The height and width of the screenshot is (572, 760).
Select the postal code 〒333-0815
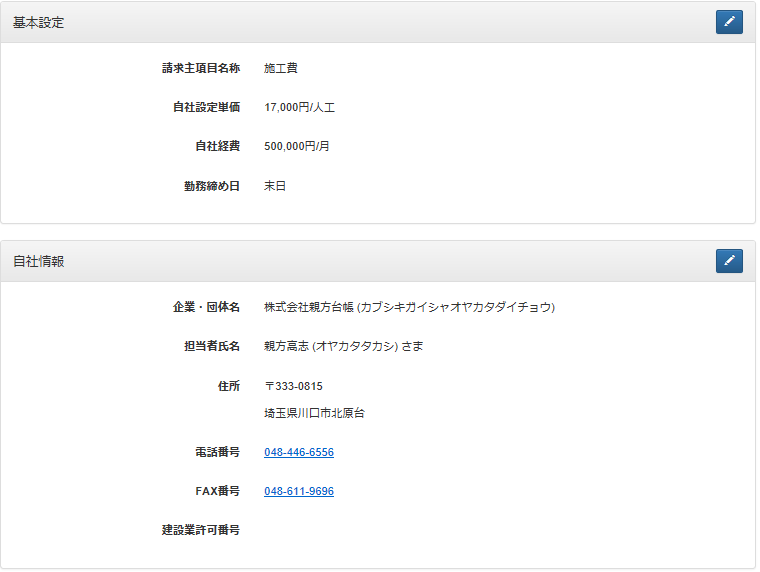(293, 386)
